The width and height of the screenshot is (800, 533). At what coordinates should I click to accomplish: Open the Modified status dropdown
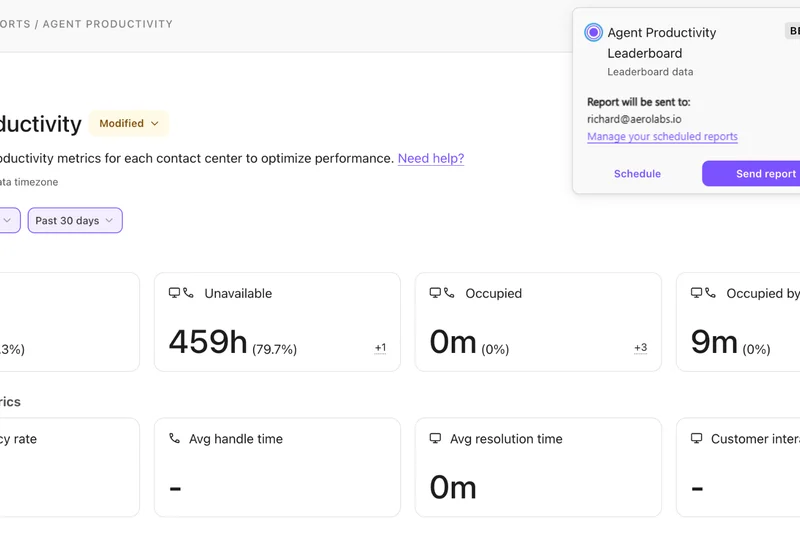[129, 124]
